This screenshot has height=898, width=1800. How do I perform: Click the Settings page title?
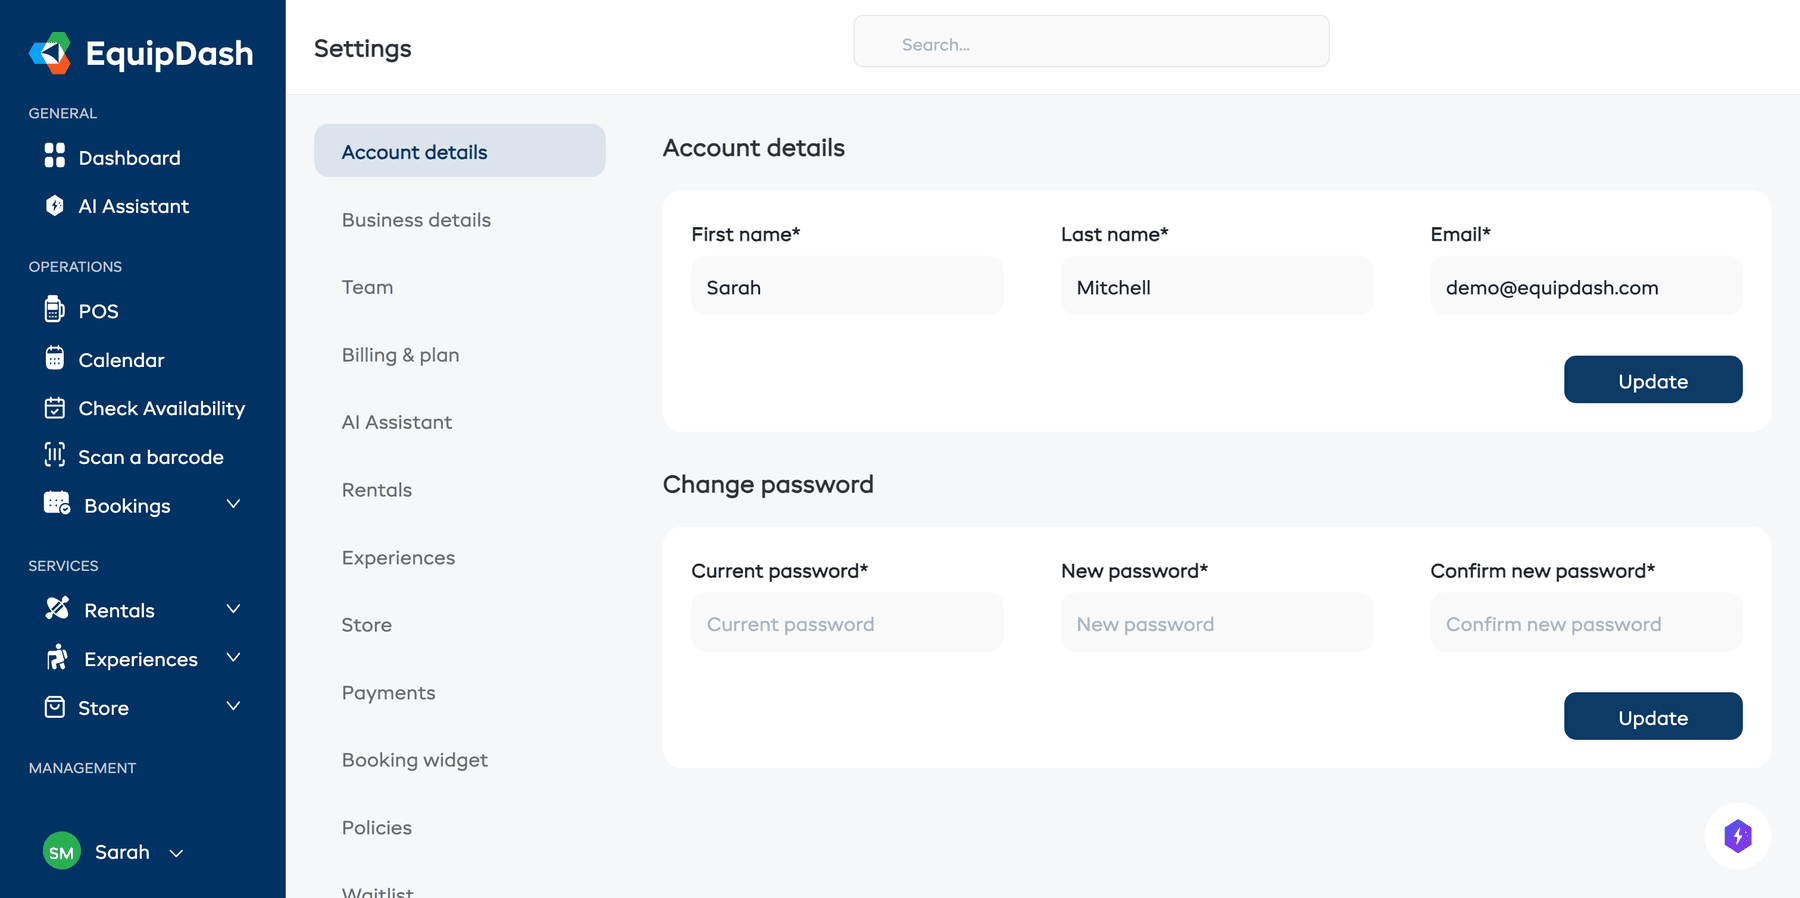tap(363, 48)
